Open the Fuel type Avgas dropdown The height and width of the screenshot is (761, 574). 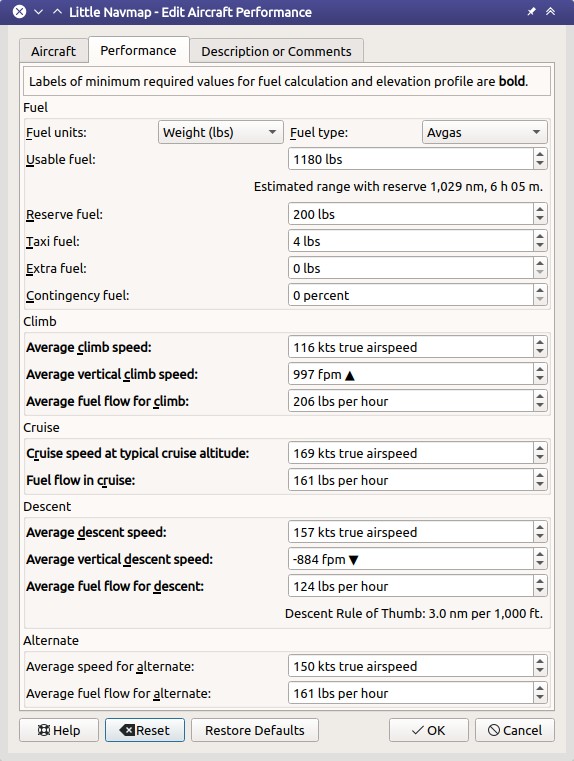pos(484,132)
